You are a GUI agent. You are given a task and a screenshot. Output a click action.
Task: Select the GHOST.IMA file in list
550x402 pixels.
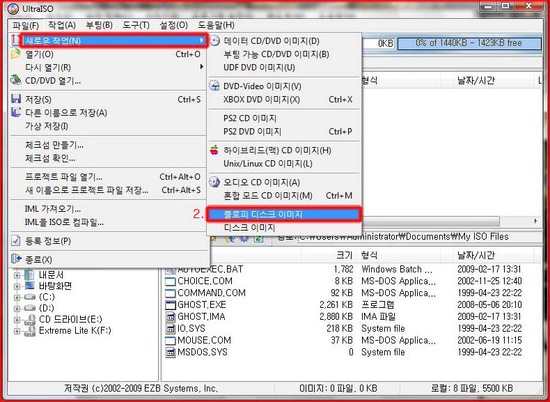(x=201, y=317)
